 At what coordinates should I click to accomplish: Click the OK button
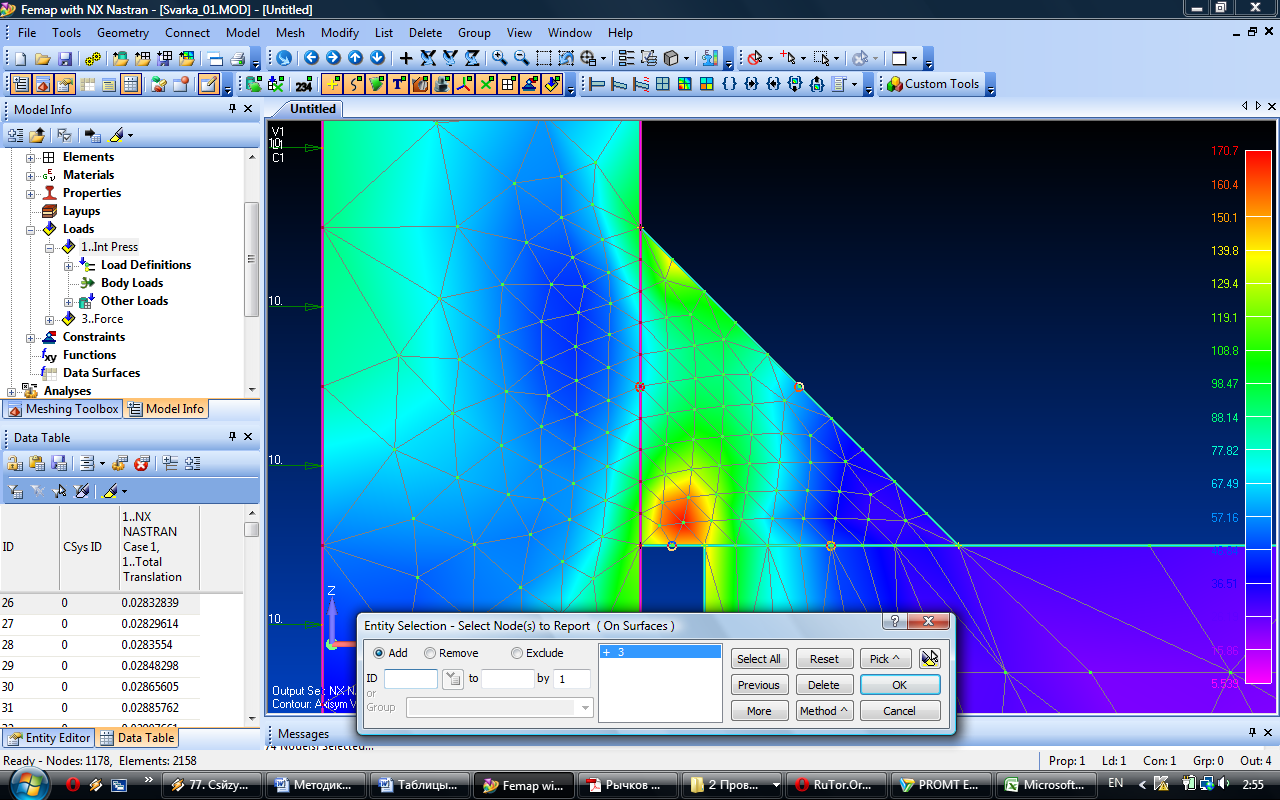pyautogui.click(x=900, y=685)
